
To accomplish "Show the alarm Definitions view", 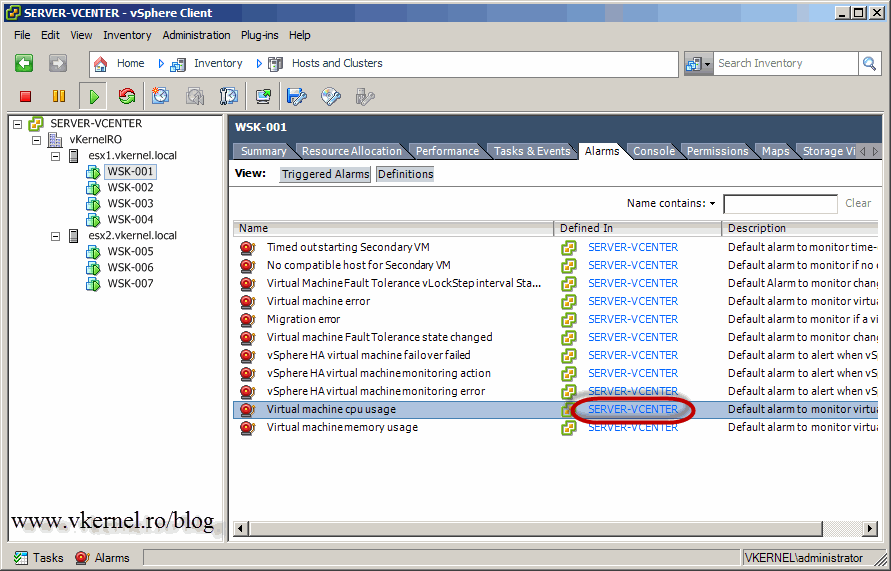I will tap(405, 174).
